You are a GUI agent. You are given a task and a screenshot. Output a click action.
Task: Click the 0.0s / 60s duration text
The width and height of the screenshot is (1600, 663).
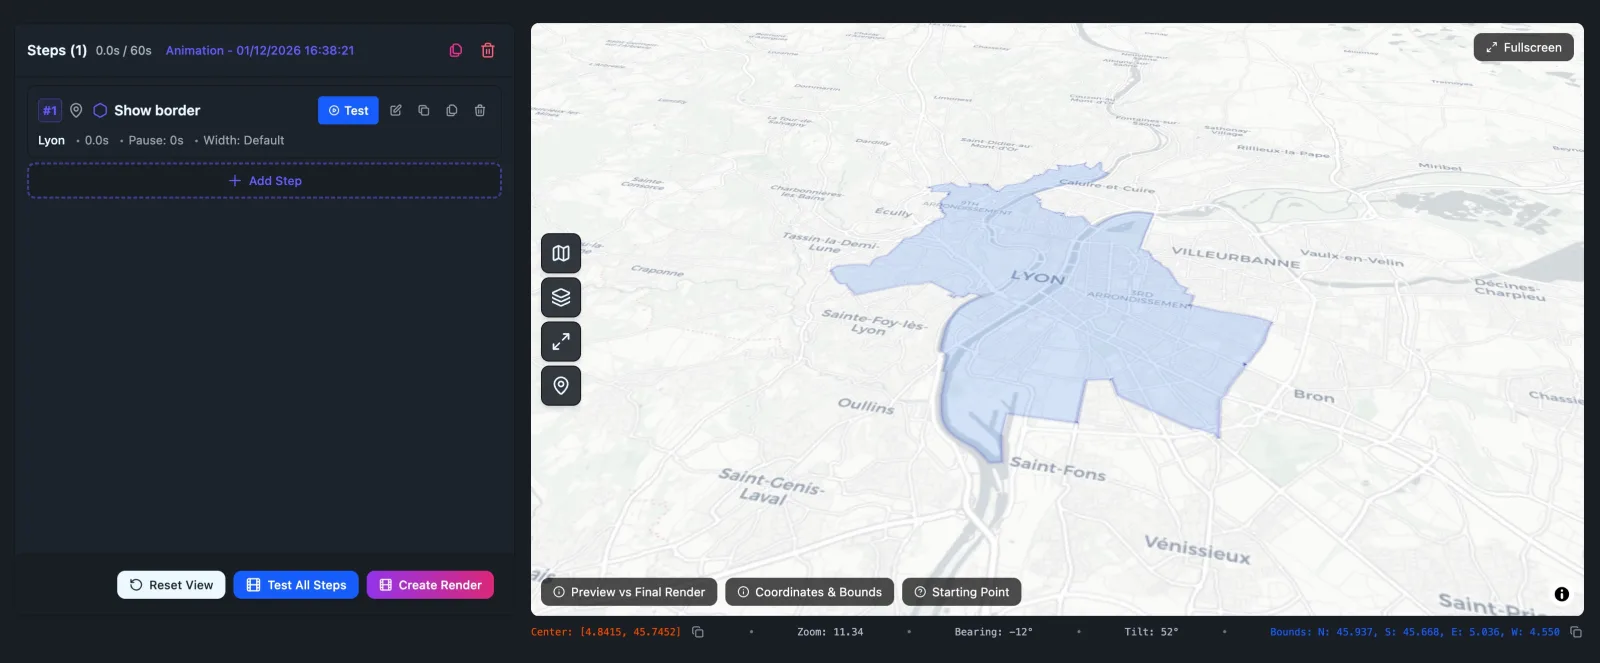pyautogui.click(x=124, y=50)
